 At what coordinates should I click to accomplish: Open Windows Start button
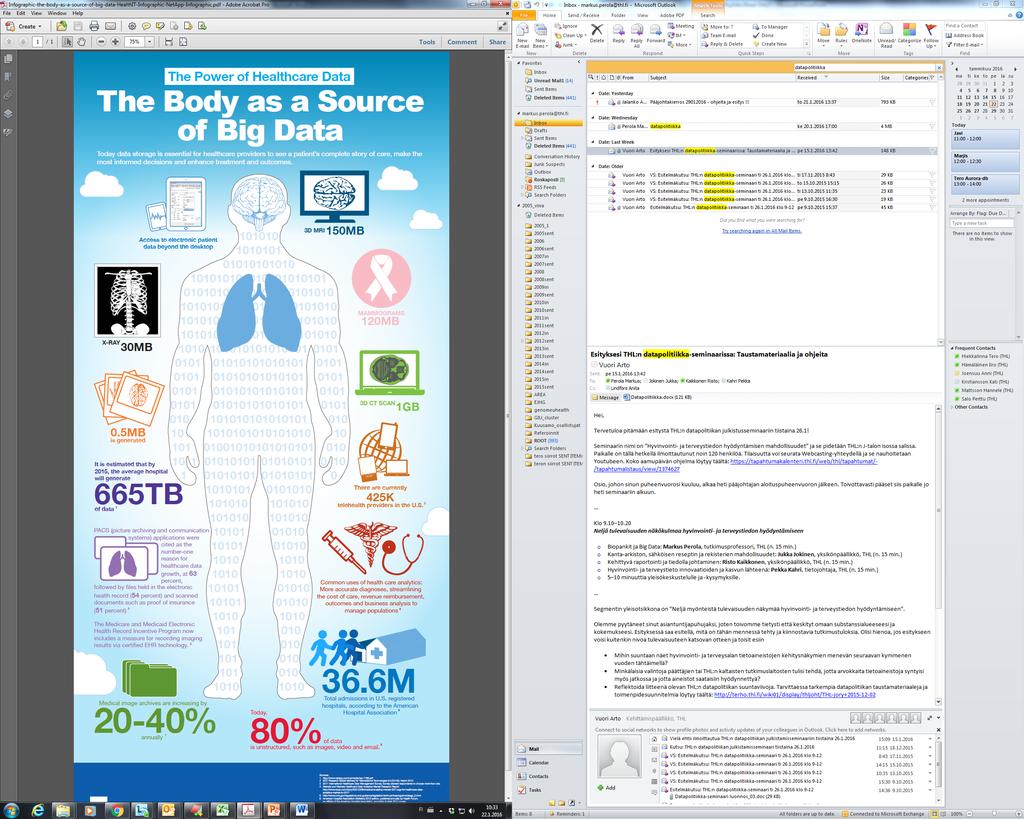[11, 811]
